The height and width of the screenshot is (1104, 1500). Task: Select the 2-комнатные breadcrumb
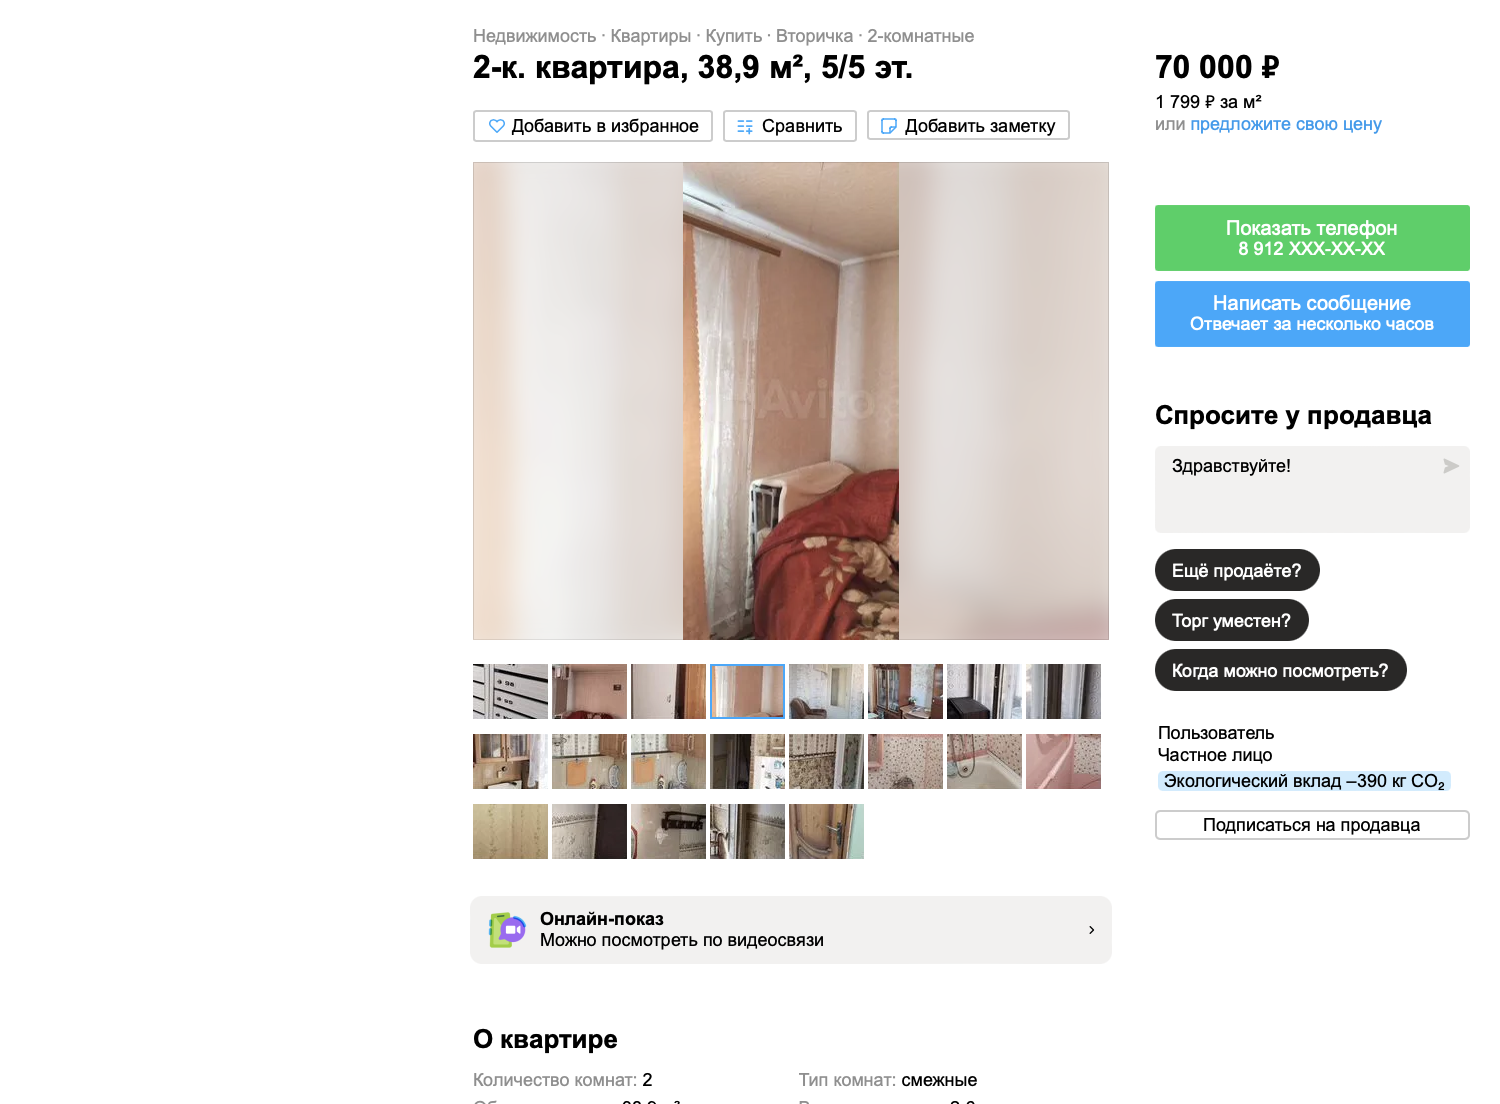[x=920, y=36]
